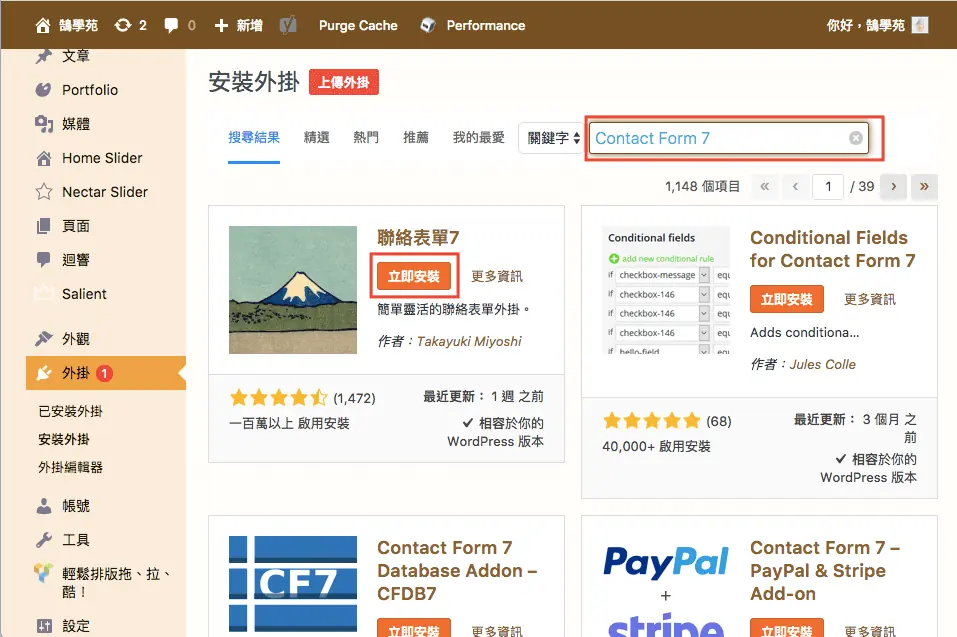Click the 你好,鵠學苑 account greeting
The width and height of the screenshot is (957, 637).
point(865,25)
